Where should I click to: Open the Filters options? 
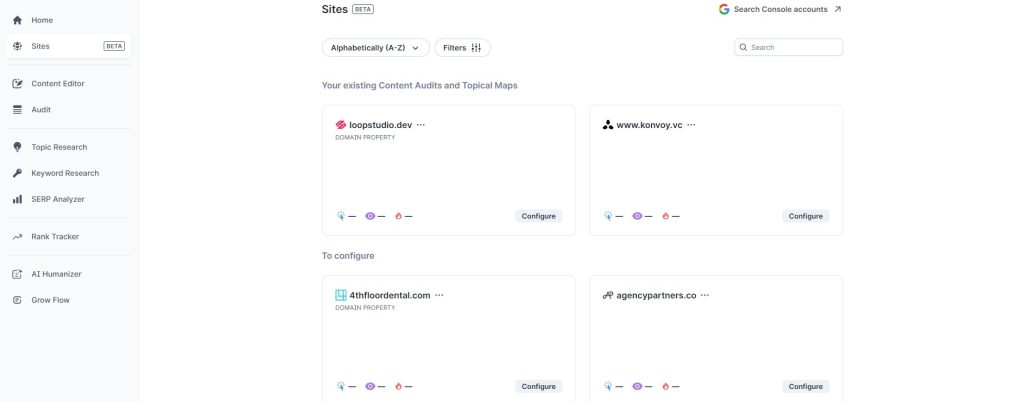pos(462,48)
